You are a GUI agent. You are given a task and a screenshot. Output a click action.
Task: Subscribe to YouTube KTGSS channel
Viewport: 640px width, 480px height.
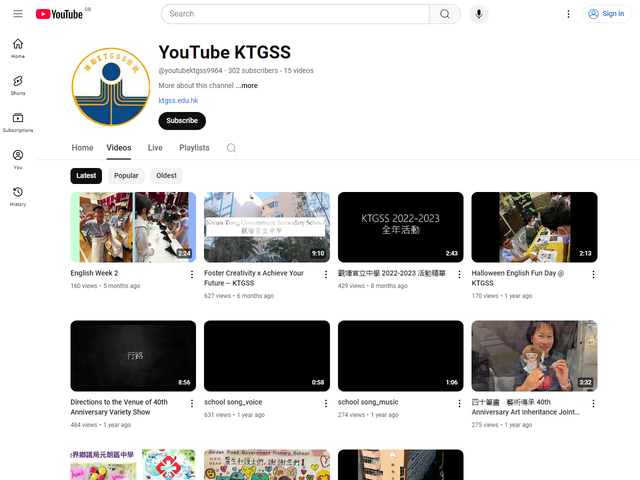[182, 121]
